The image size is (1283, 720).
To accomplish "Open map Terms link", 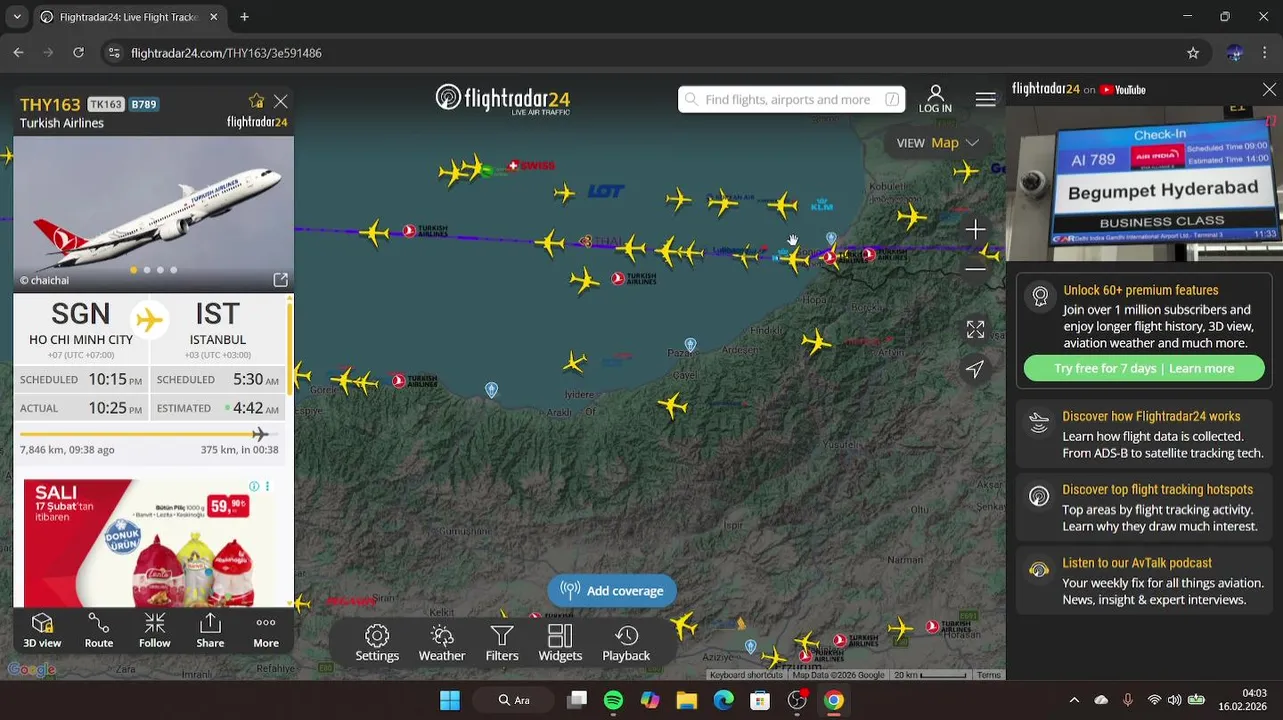I will pos(989,675).
